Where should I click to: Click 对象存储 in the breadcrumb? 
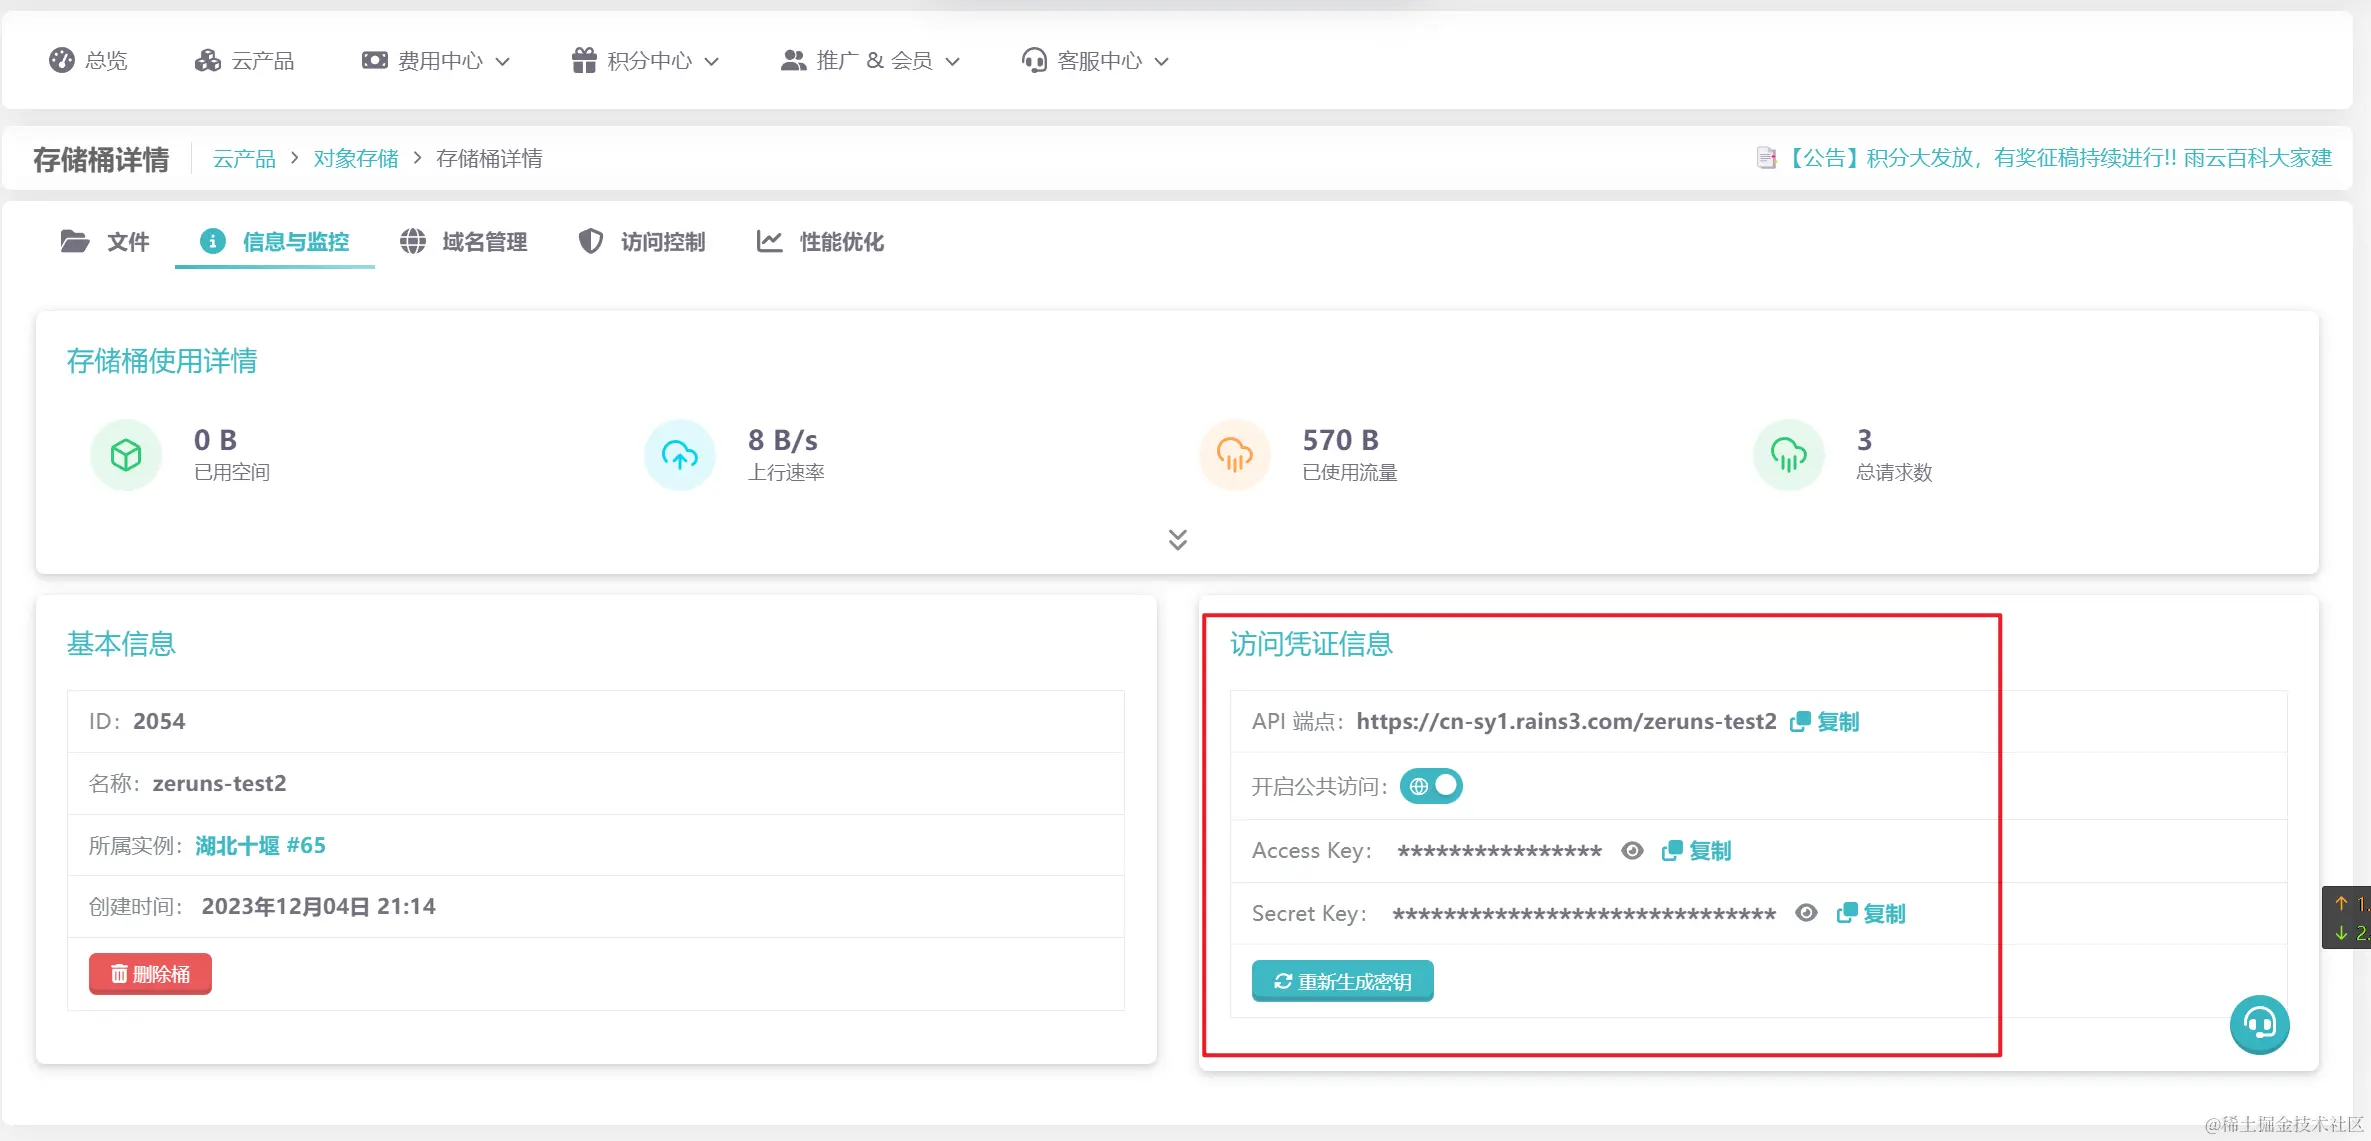pos(356,159)
